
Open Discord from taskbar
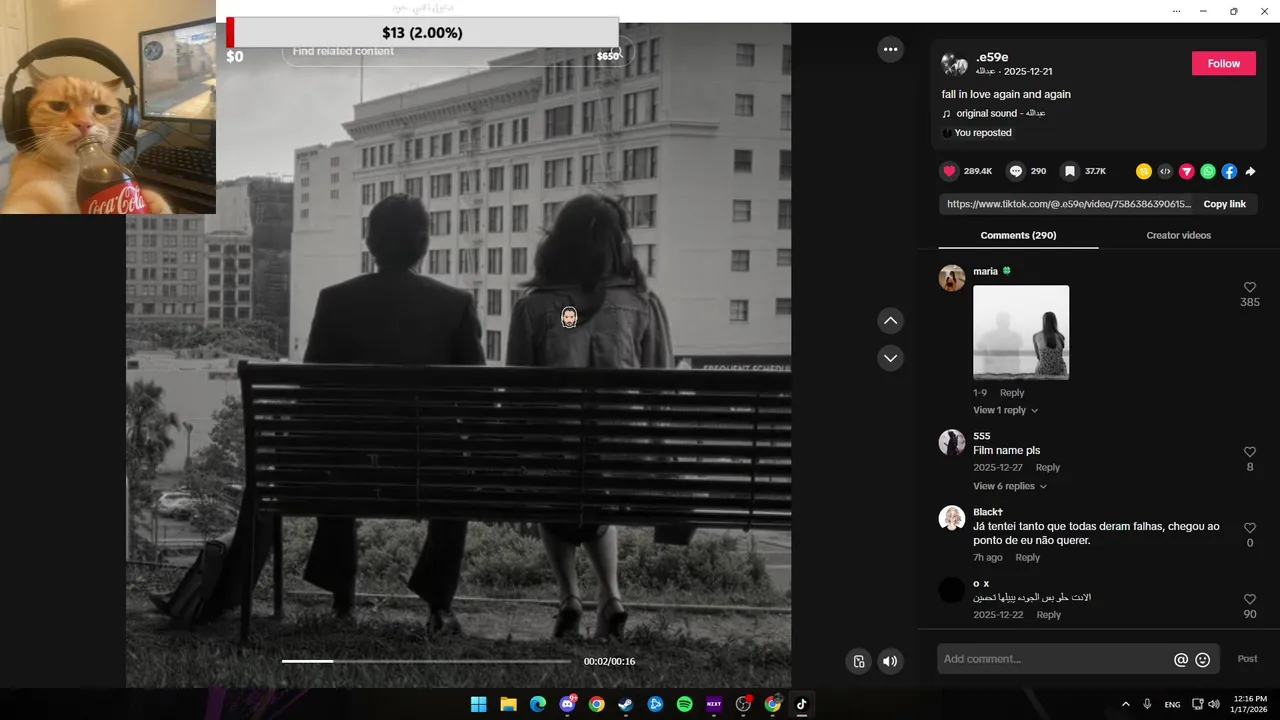pyautogui.click(x=567, y=704)
